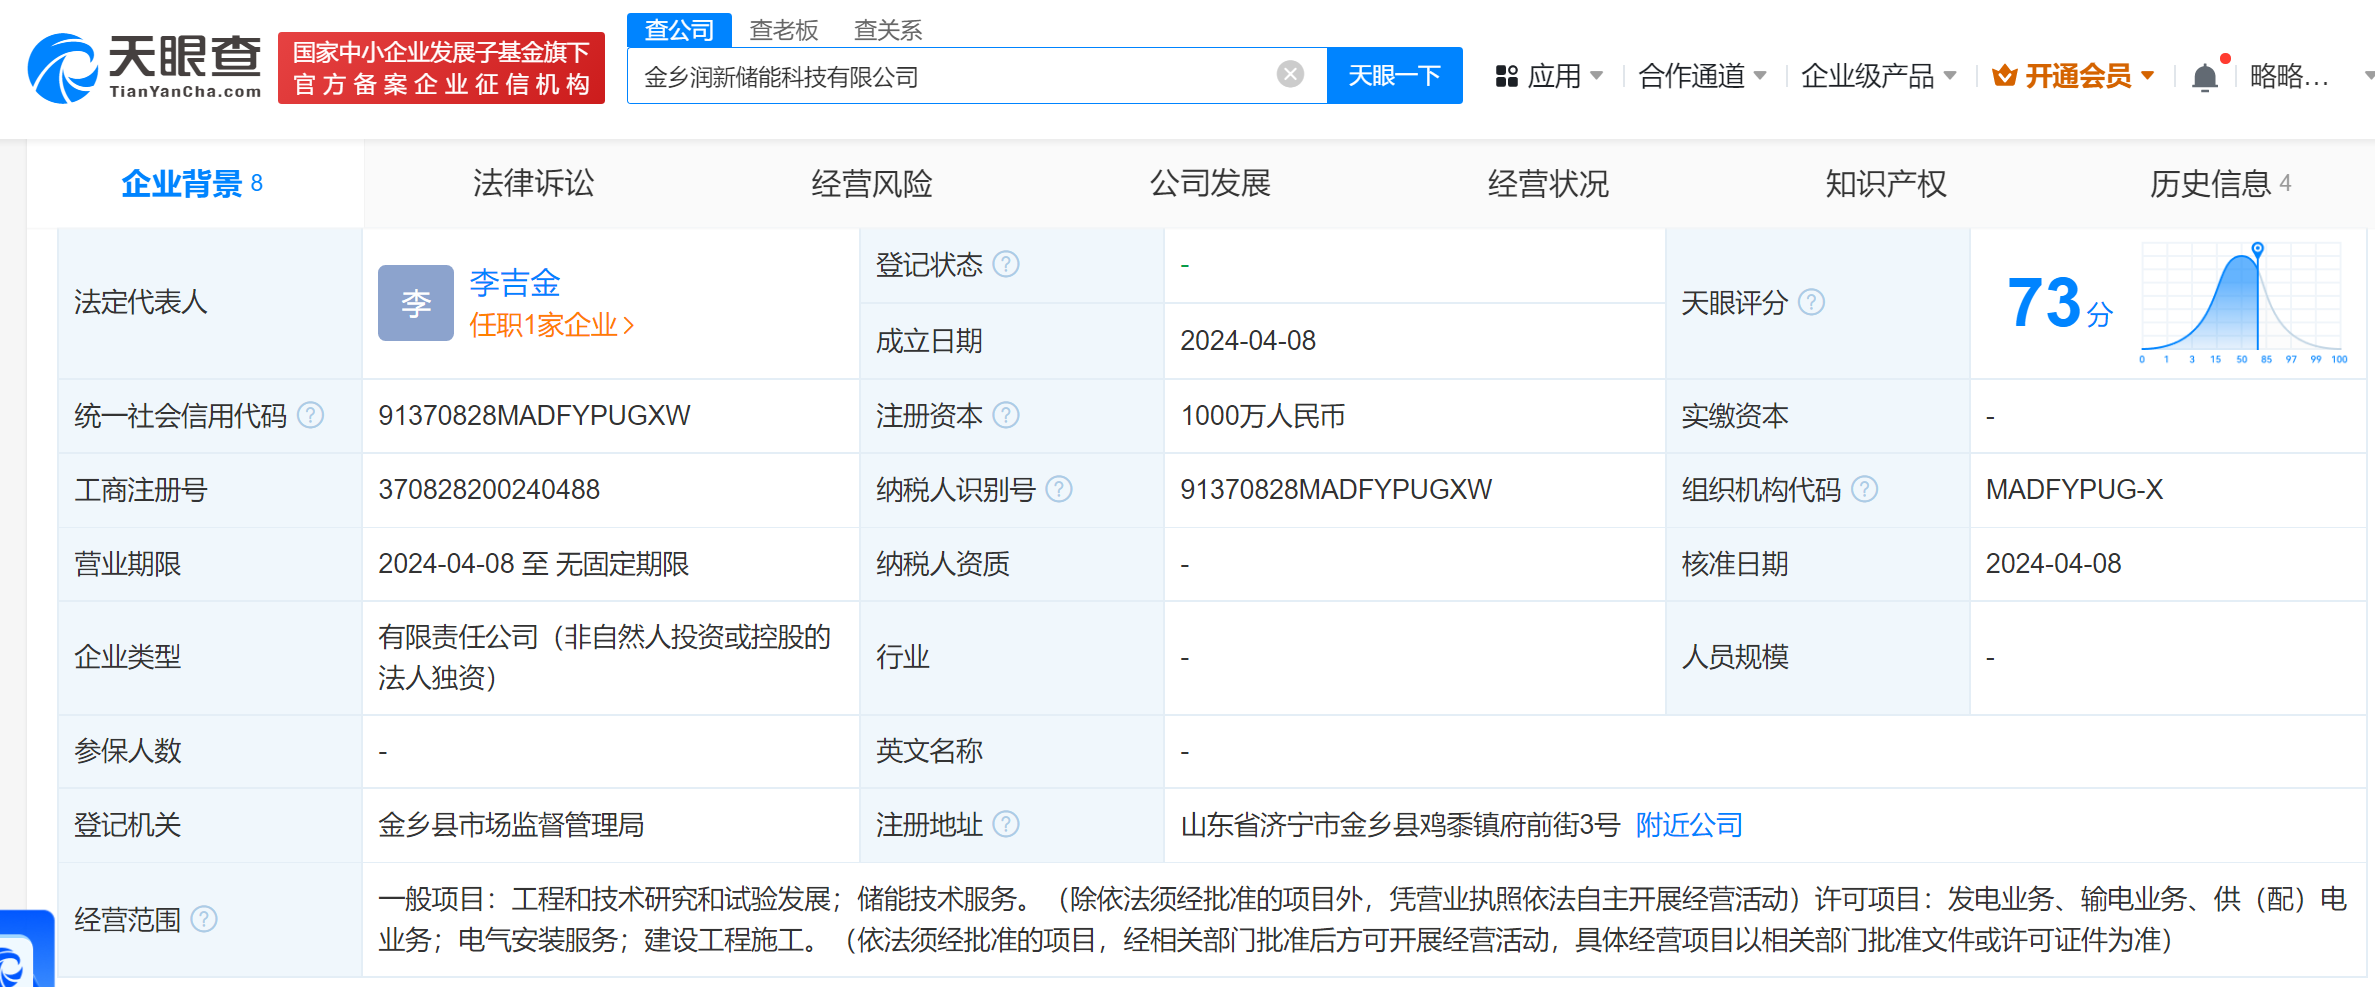Screen dimensions: 2375x987
Task: Click help icon beside 注册资本
Action: 1006,415
